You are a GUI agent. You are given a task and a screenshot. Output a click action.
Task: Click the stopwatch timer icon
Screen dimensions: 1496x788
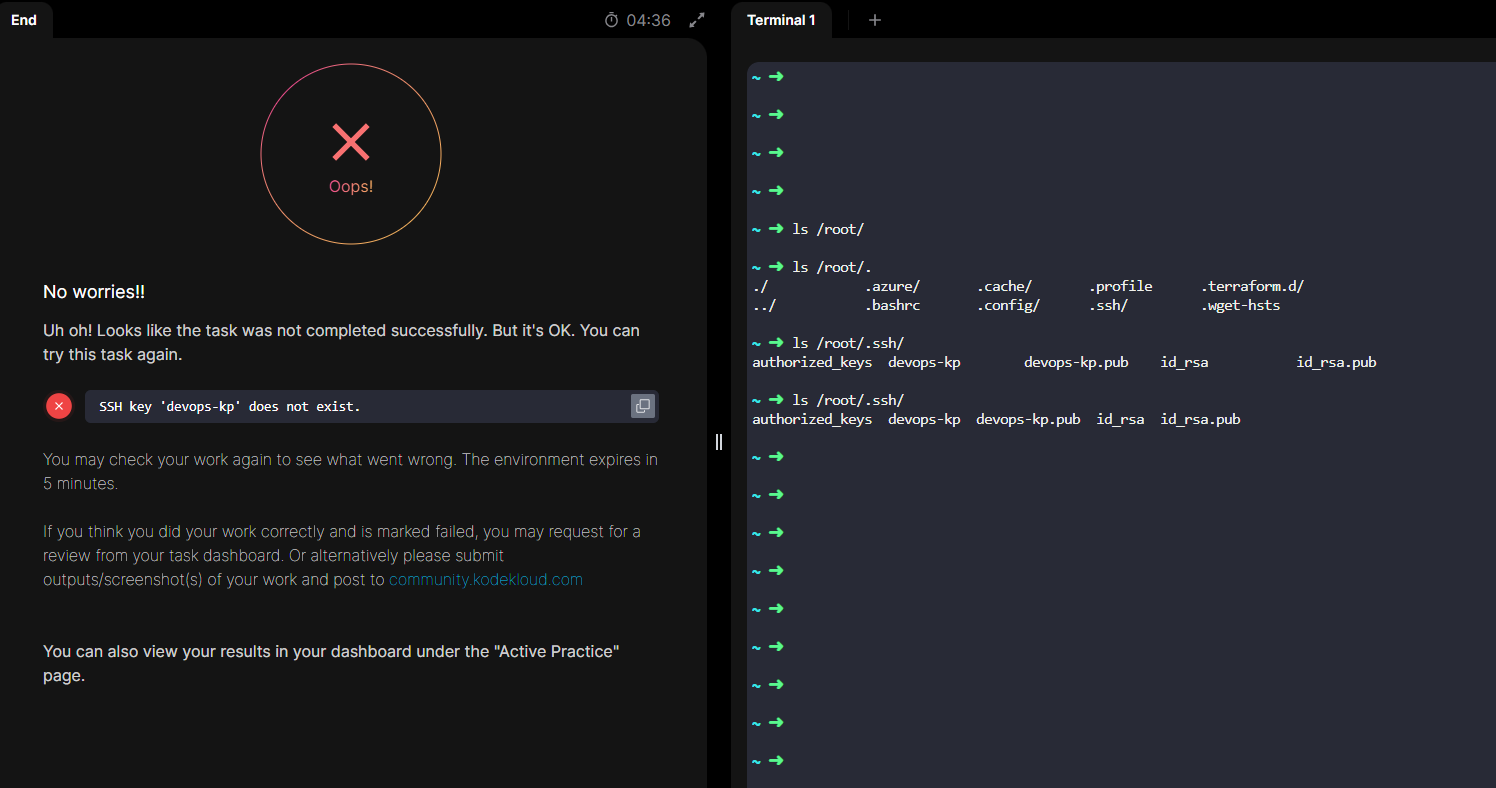click(612, 20)
